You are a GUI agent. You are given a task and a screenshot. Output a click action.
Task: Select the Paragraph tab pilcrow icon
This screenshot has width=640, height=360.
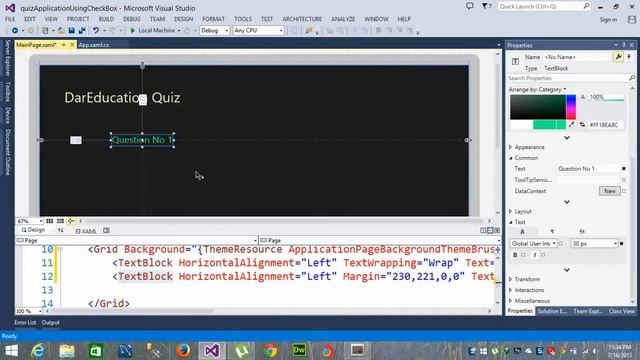[x=552, y=231]
